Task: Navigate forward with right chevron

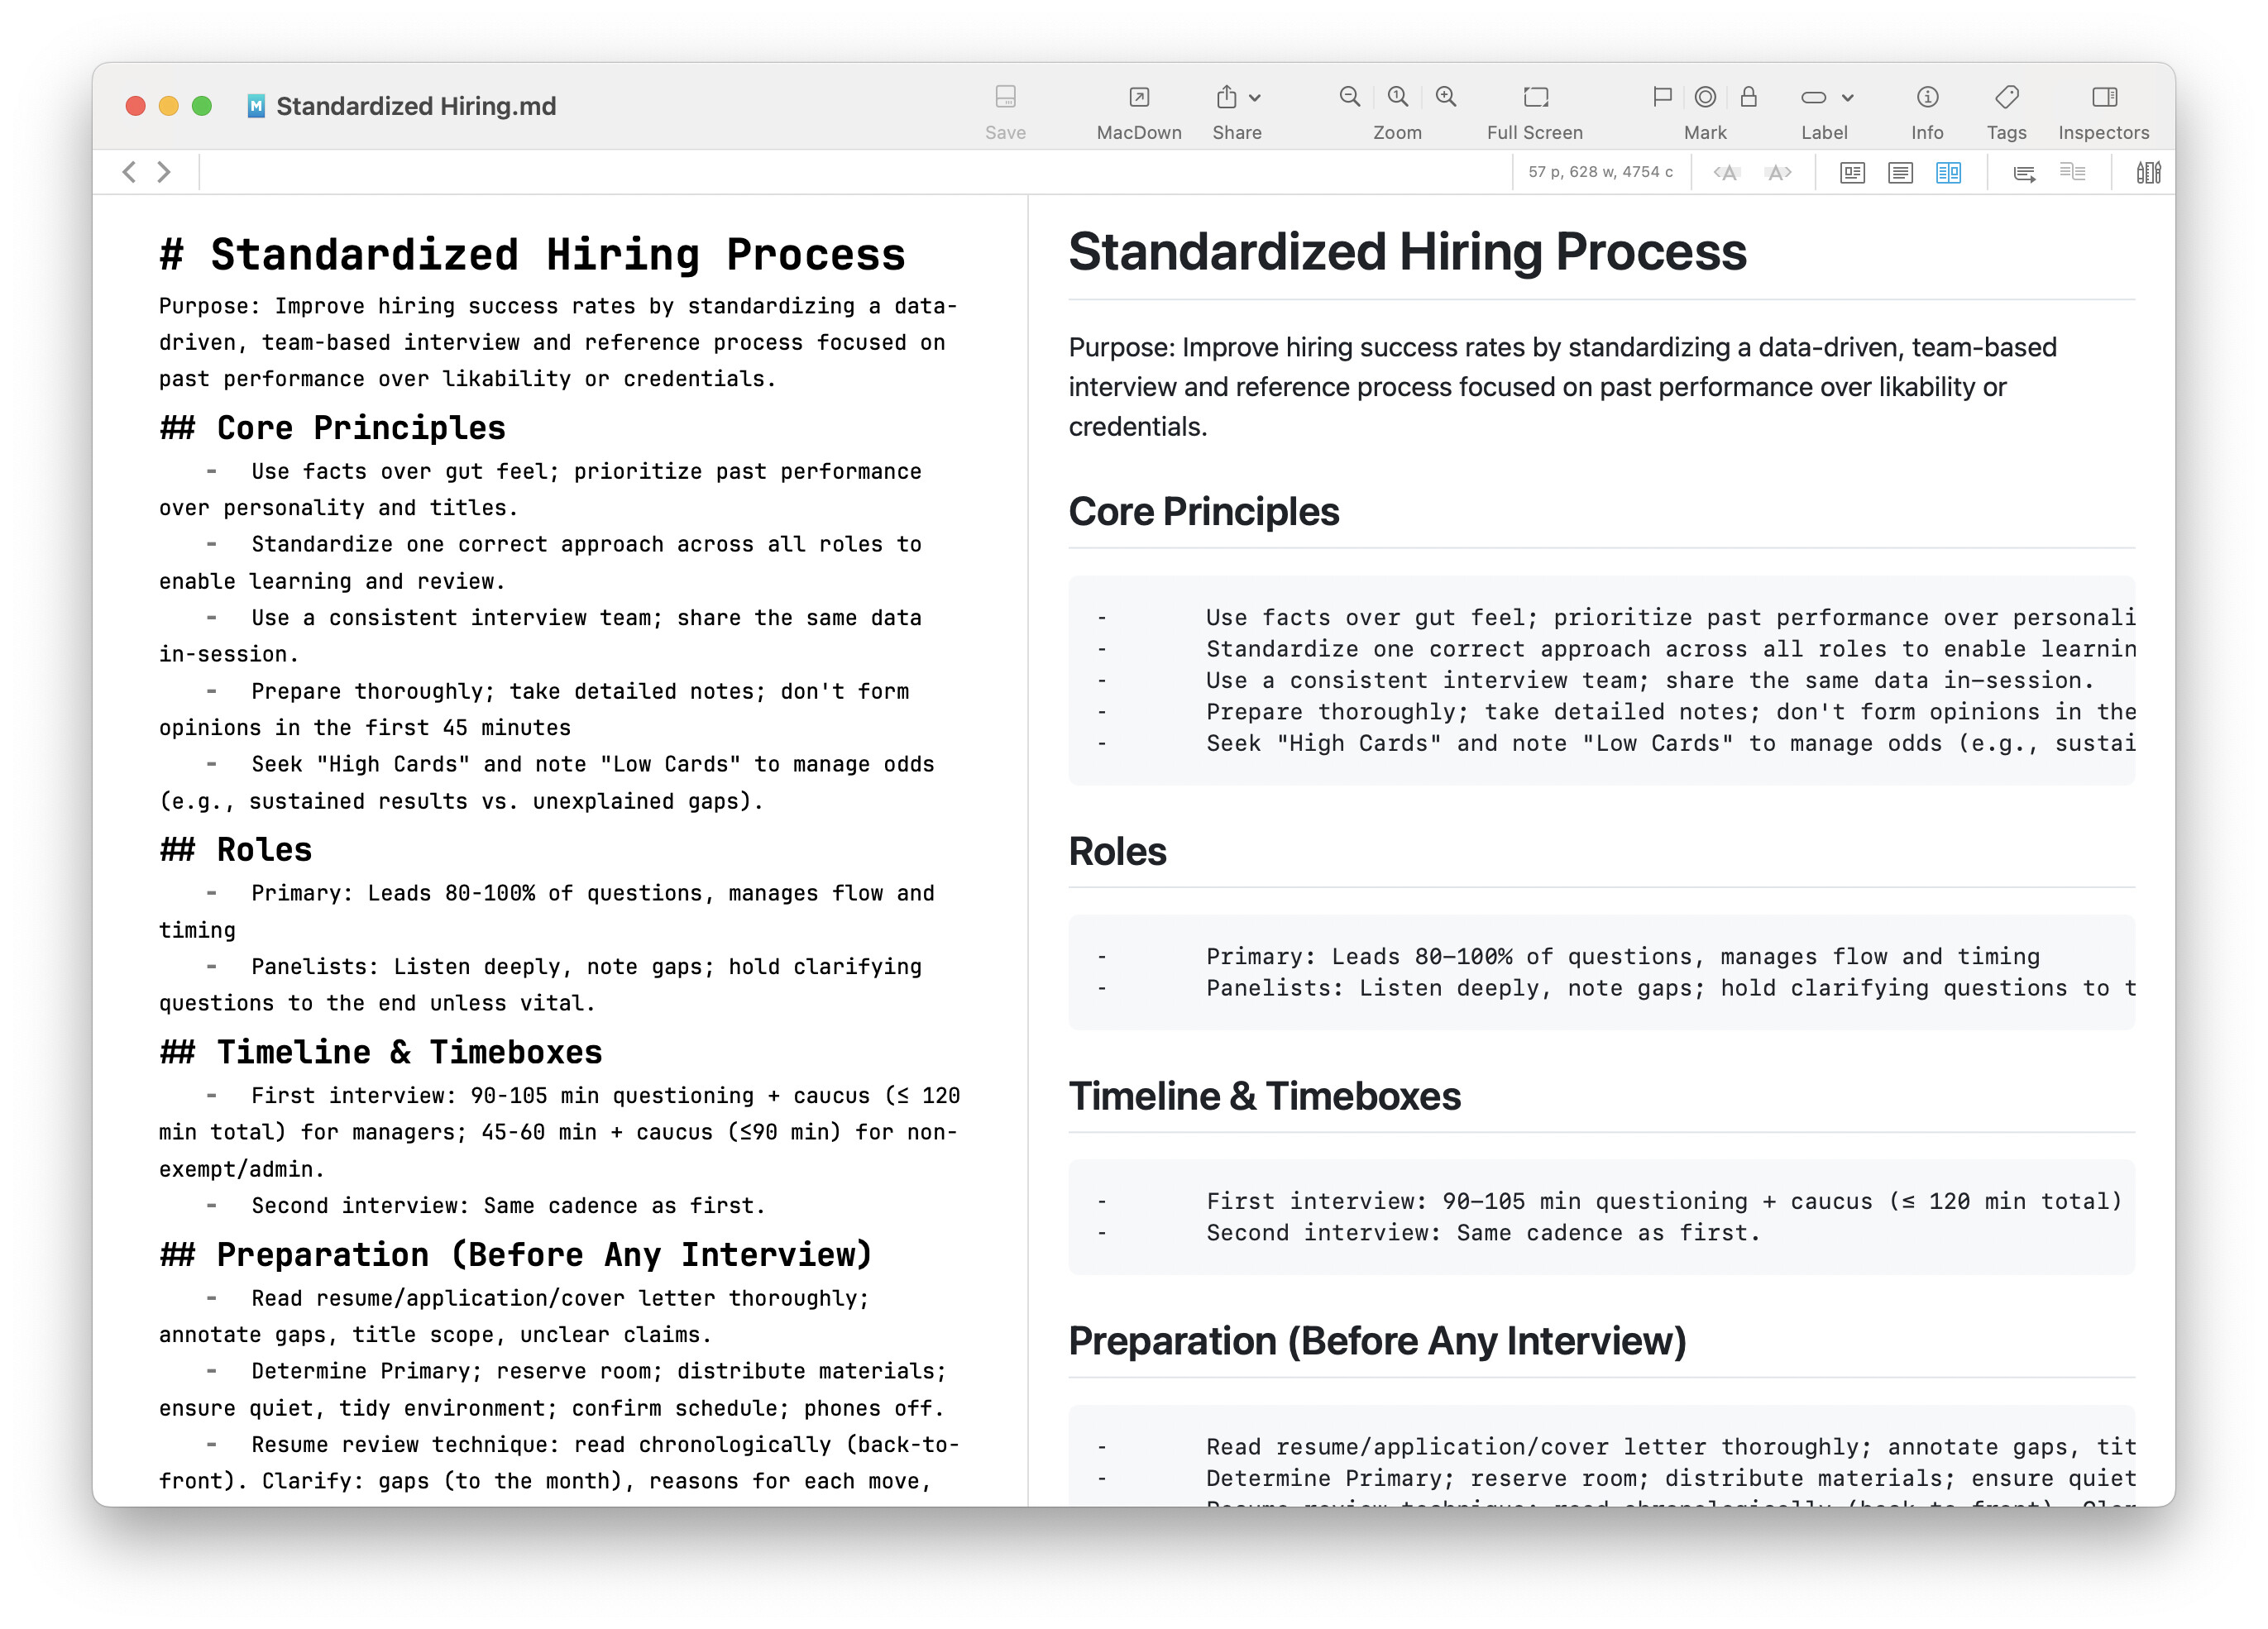Action: point(164,172)
